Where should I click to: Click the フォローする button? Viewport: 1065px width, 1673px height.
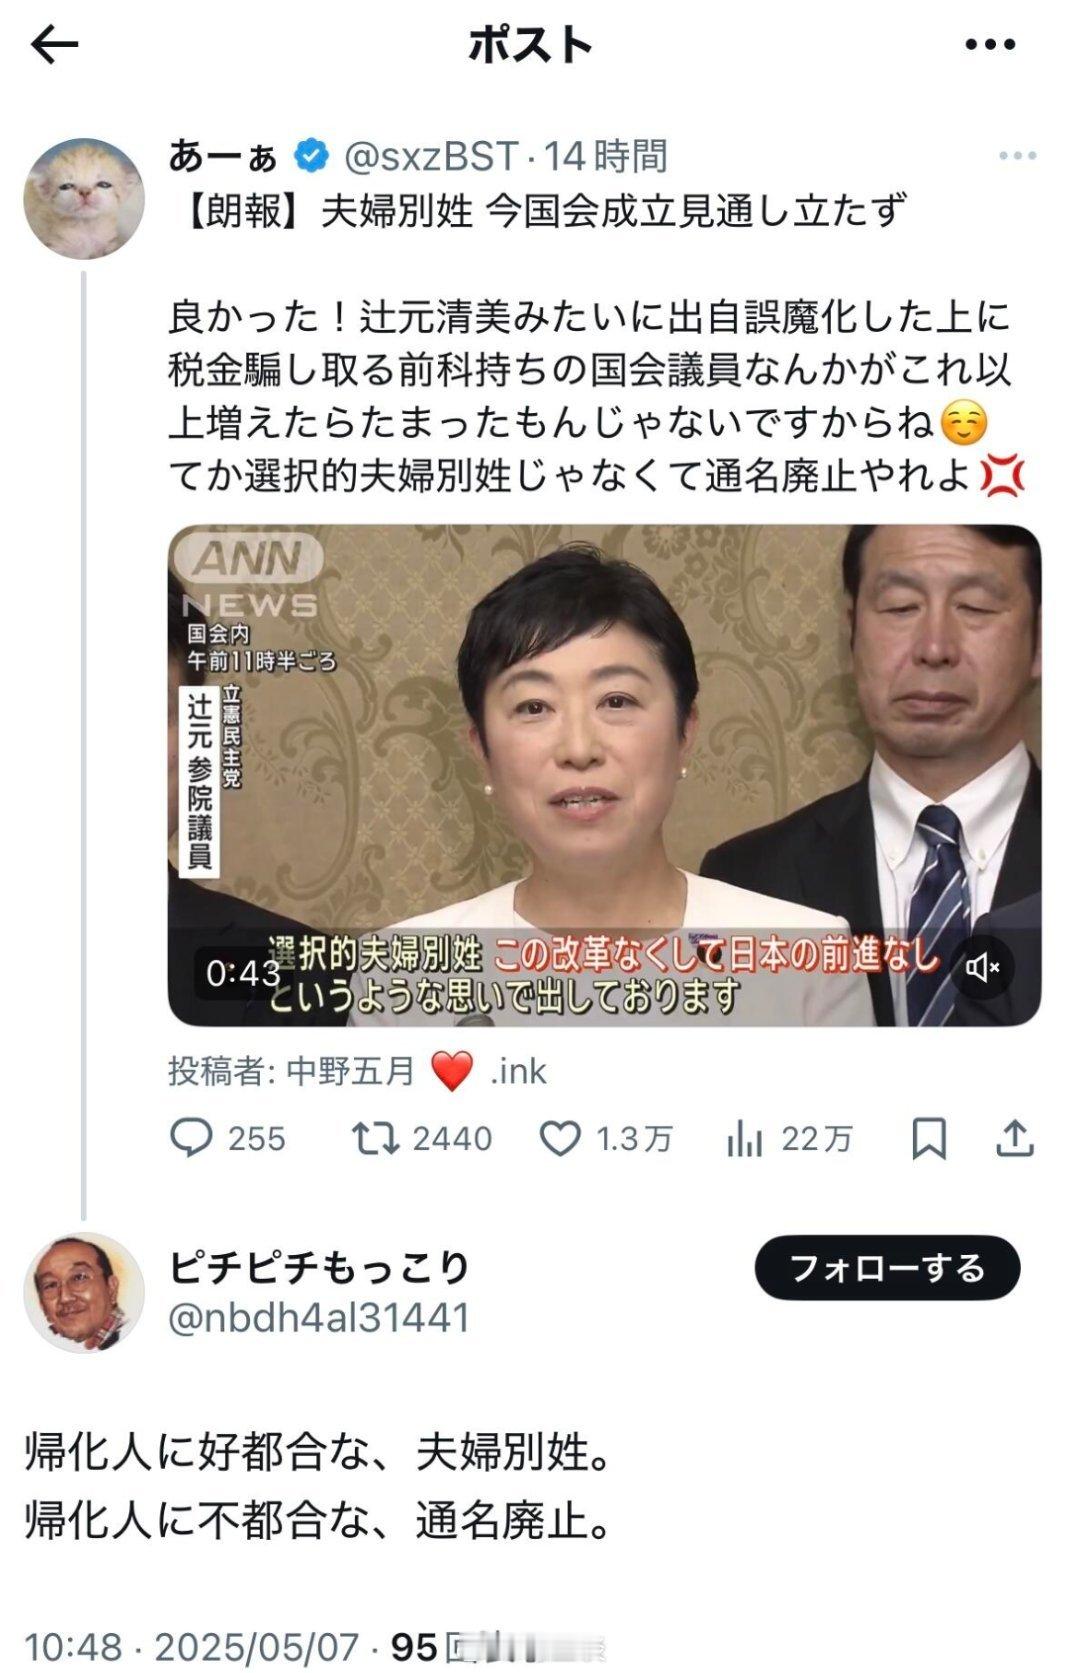887,1268
